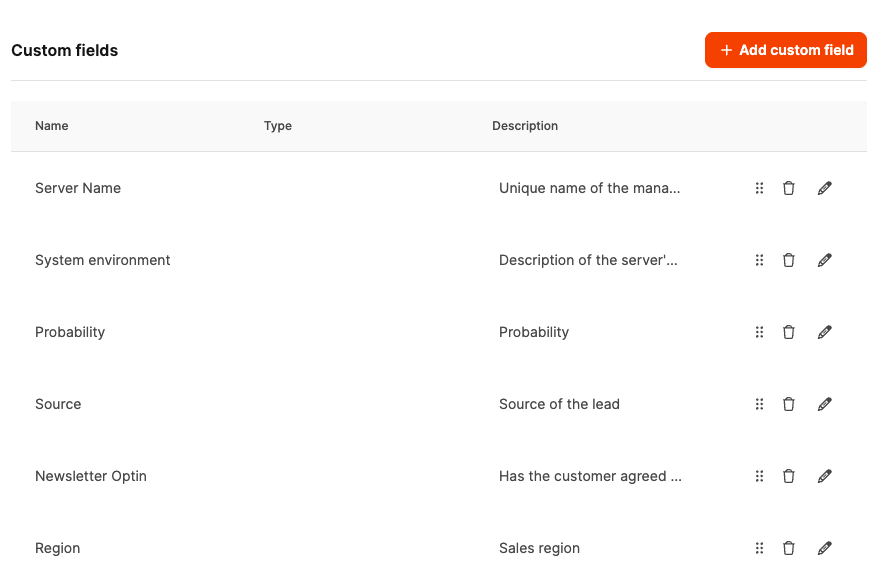Open the editor for Probability field
881x581 pixels.
tap(825, 332)
